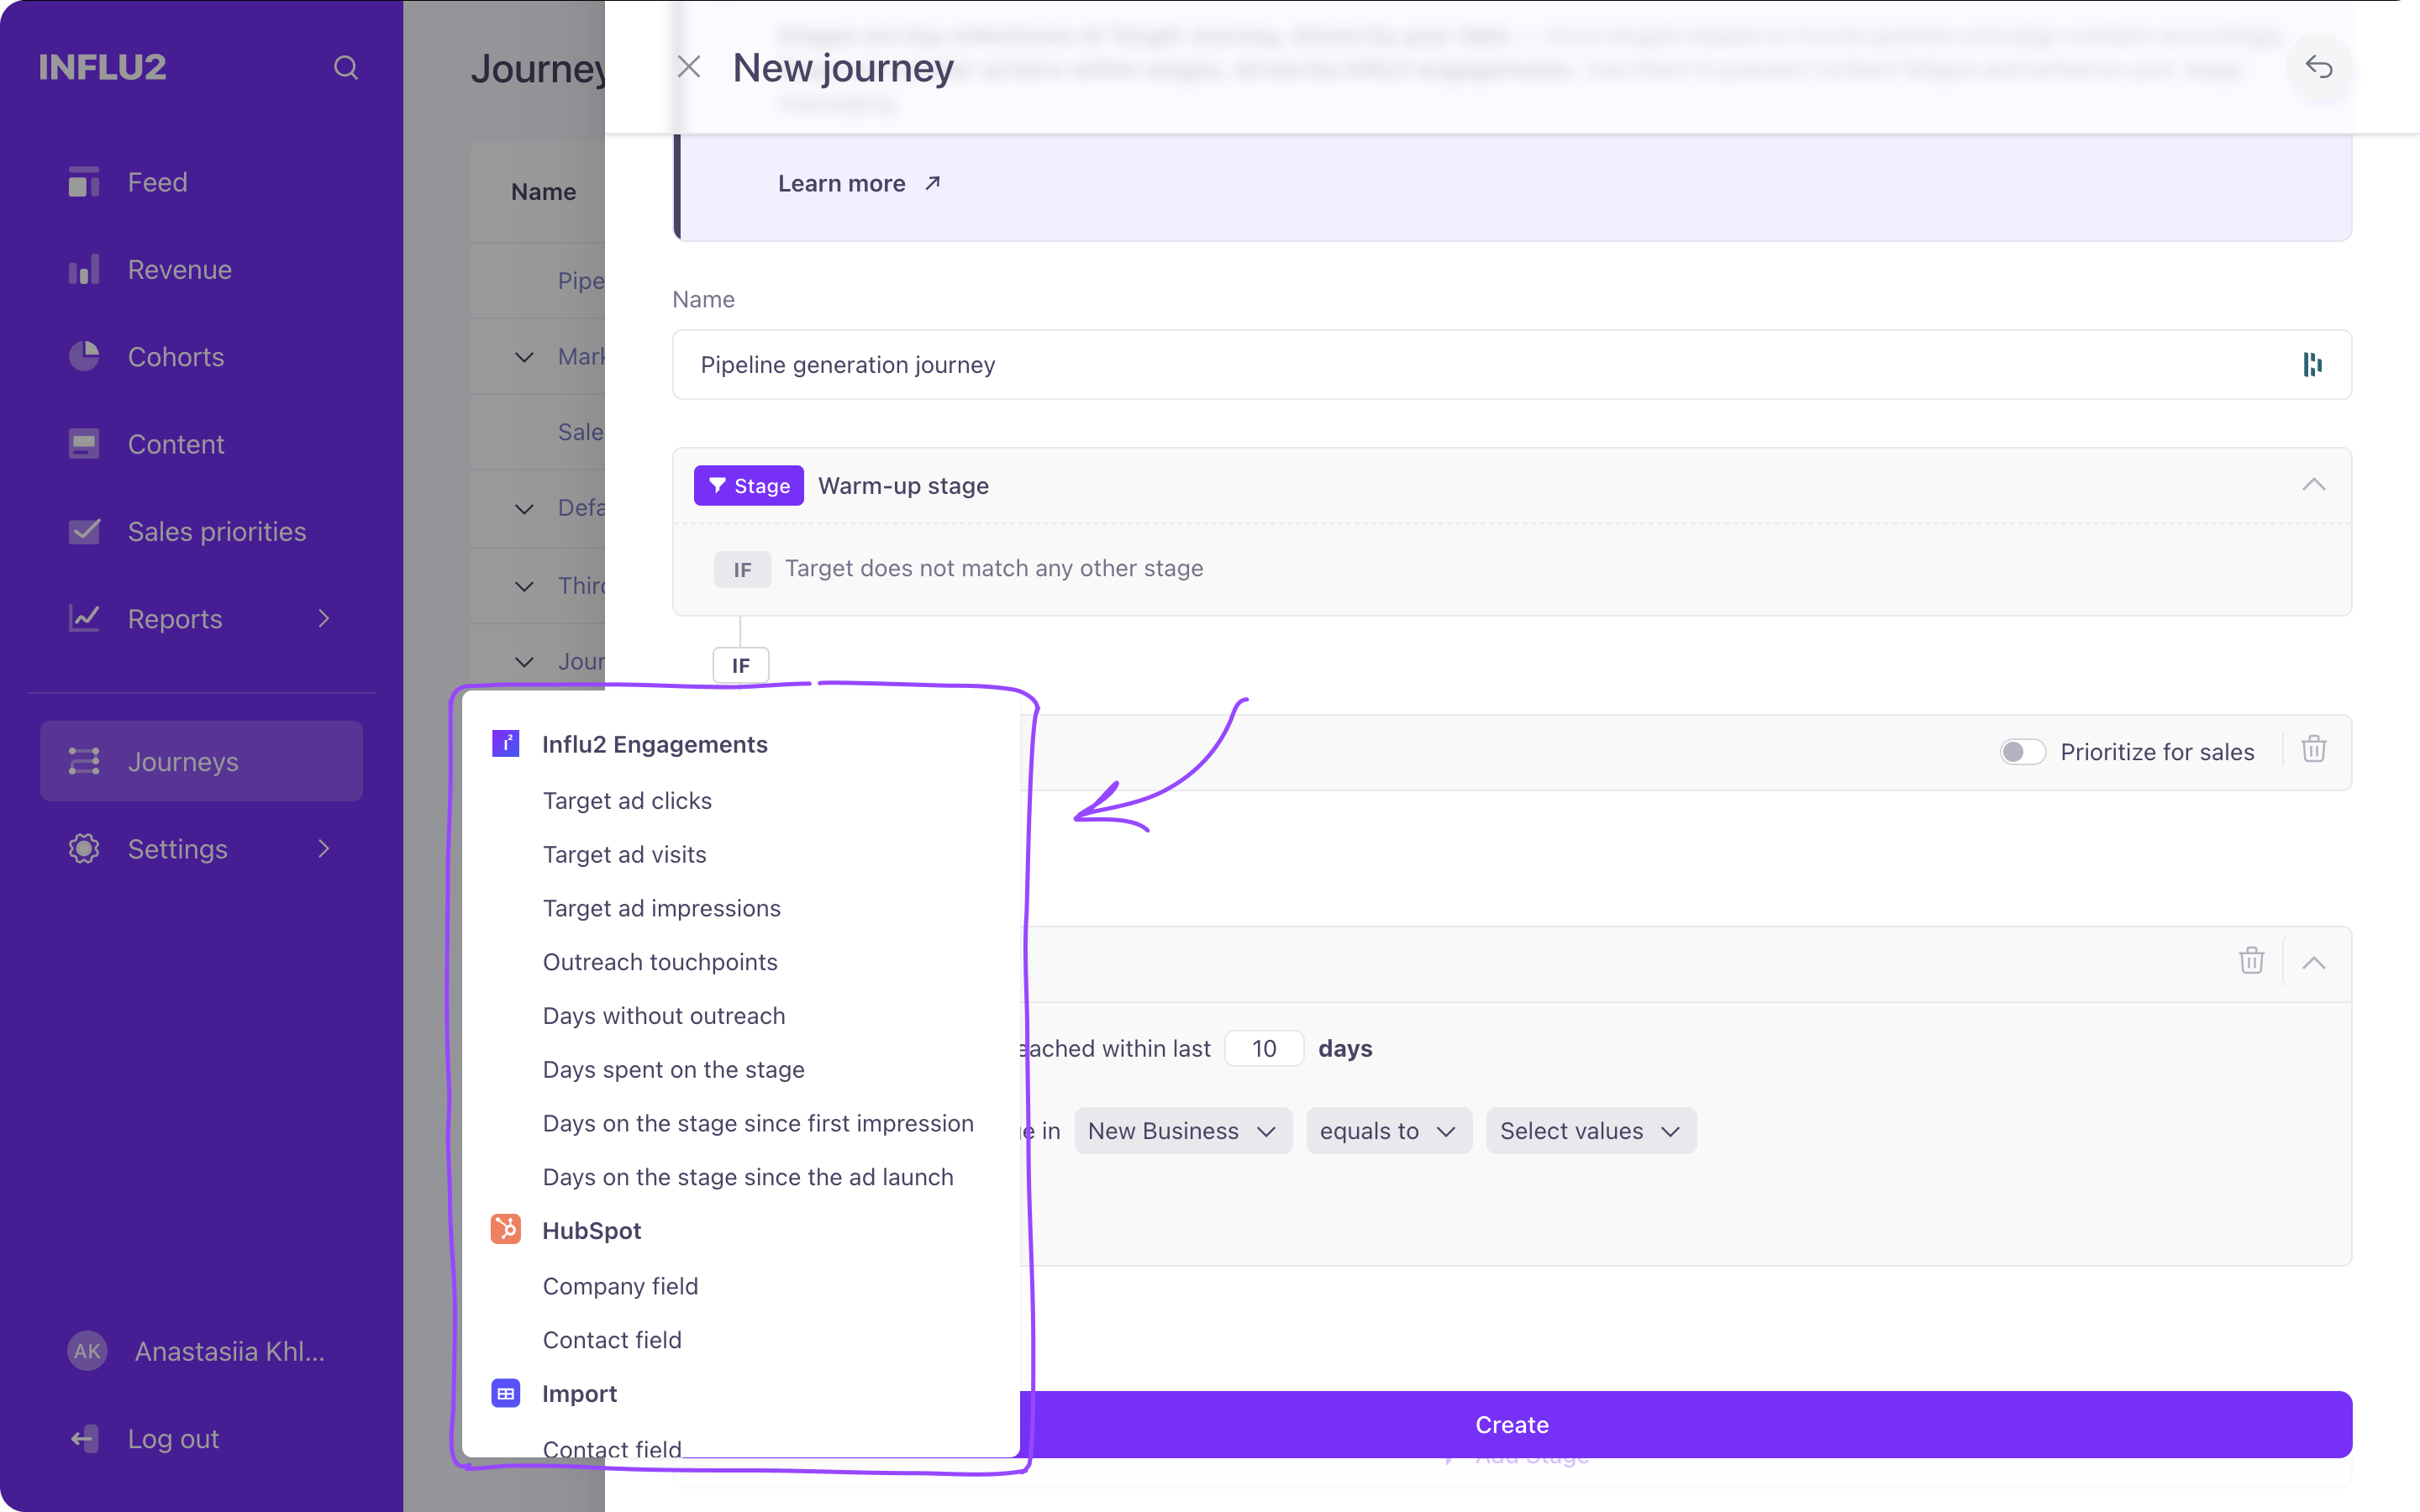Click the Content sidebar icon
The image size is (2420, 1512).
pyautogui.click(x=84, y=444)
